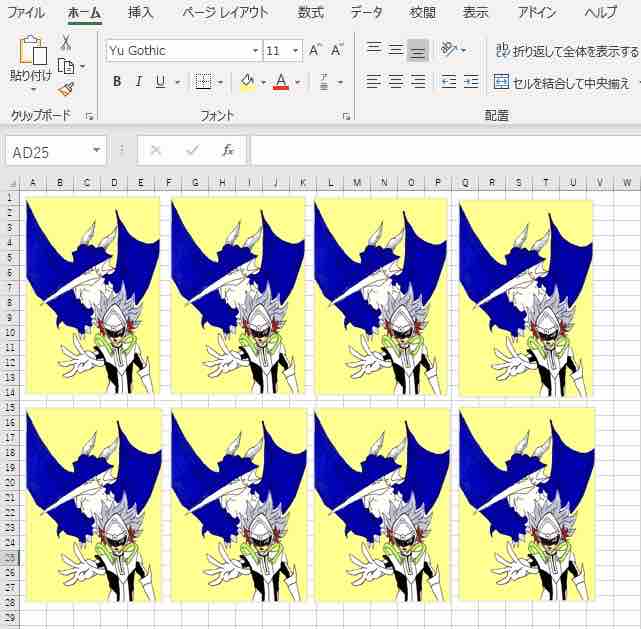
Task: Increase font size with large A
Action: click(314, 50)
